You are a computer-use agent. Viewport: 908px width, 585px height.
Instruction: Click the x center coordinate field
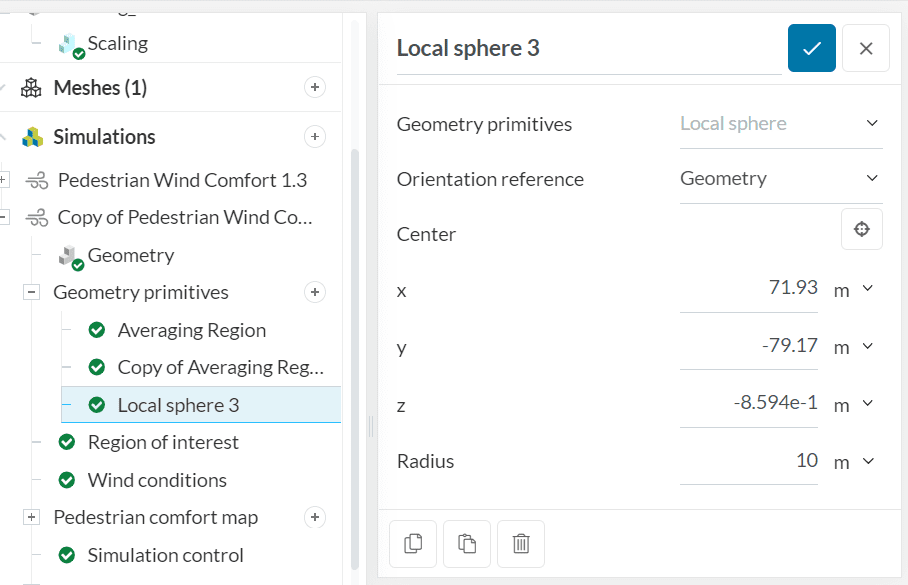(x=749, y=289)
